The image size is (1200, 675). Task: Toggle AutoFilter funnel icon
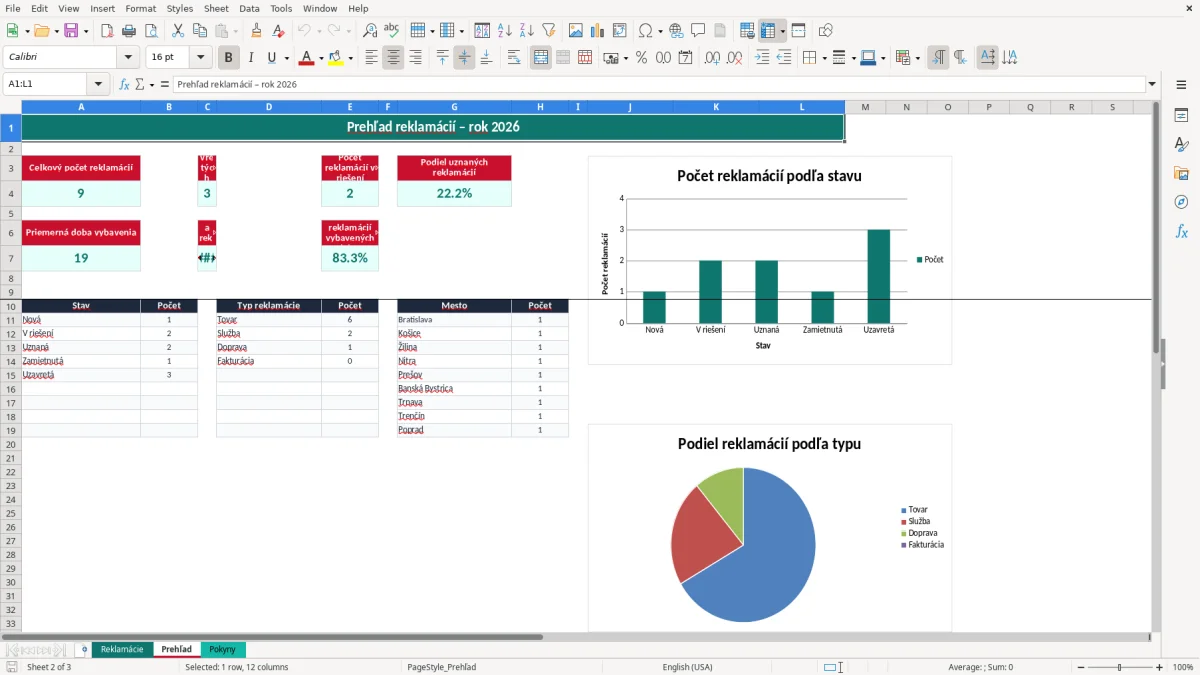548,31
